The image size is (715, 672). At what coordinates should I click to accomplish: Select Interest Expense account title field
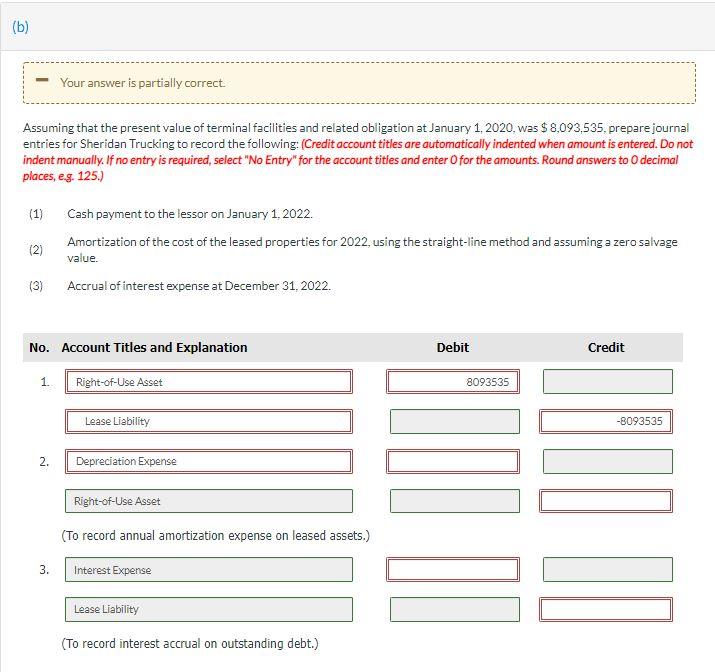pos(209,569)
